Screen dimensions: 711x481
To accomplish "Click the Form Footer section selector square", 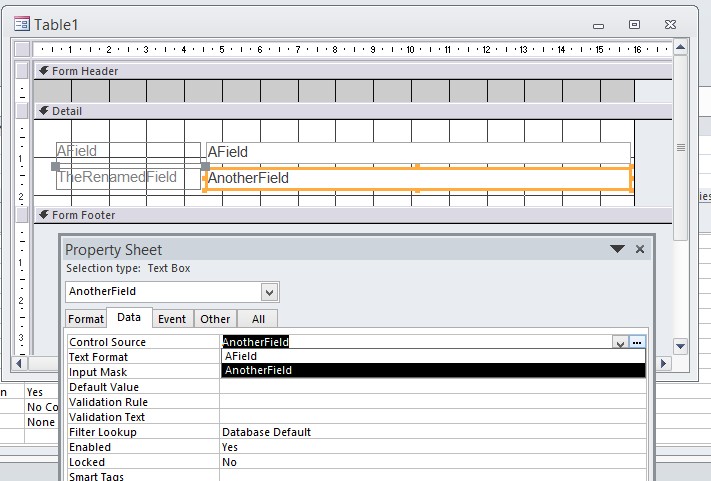I will click(x=22, y=214).
